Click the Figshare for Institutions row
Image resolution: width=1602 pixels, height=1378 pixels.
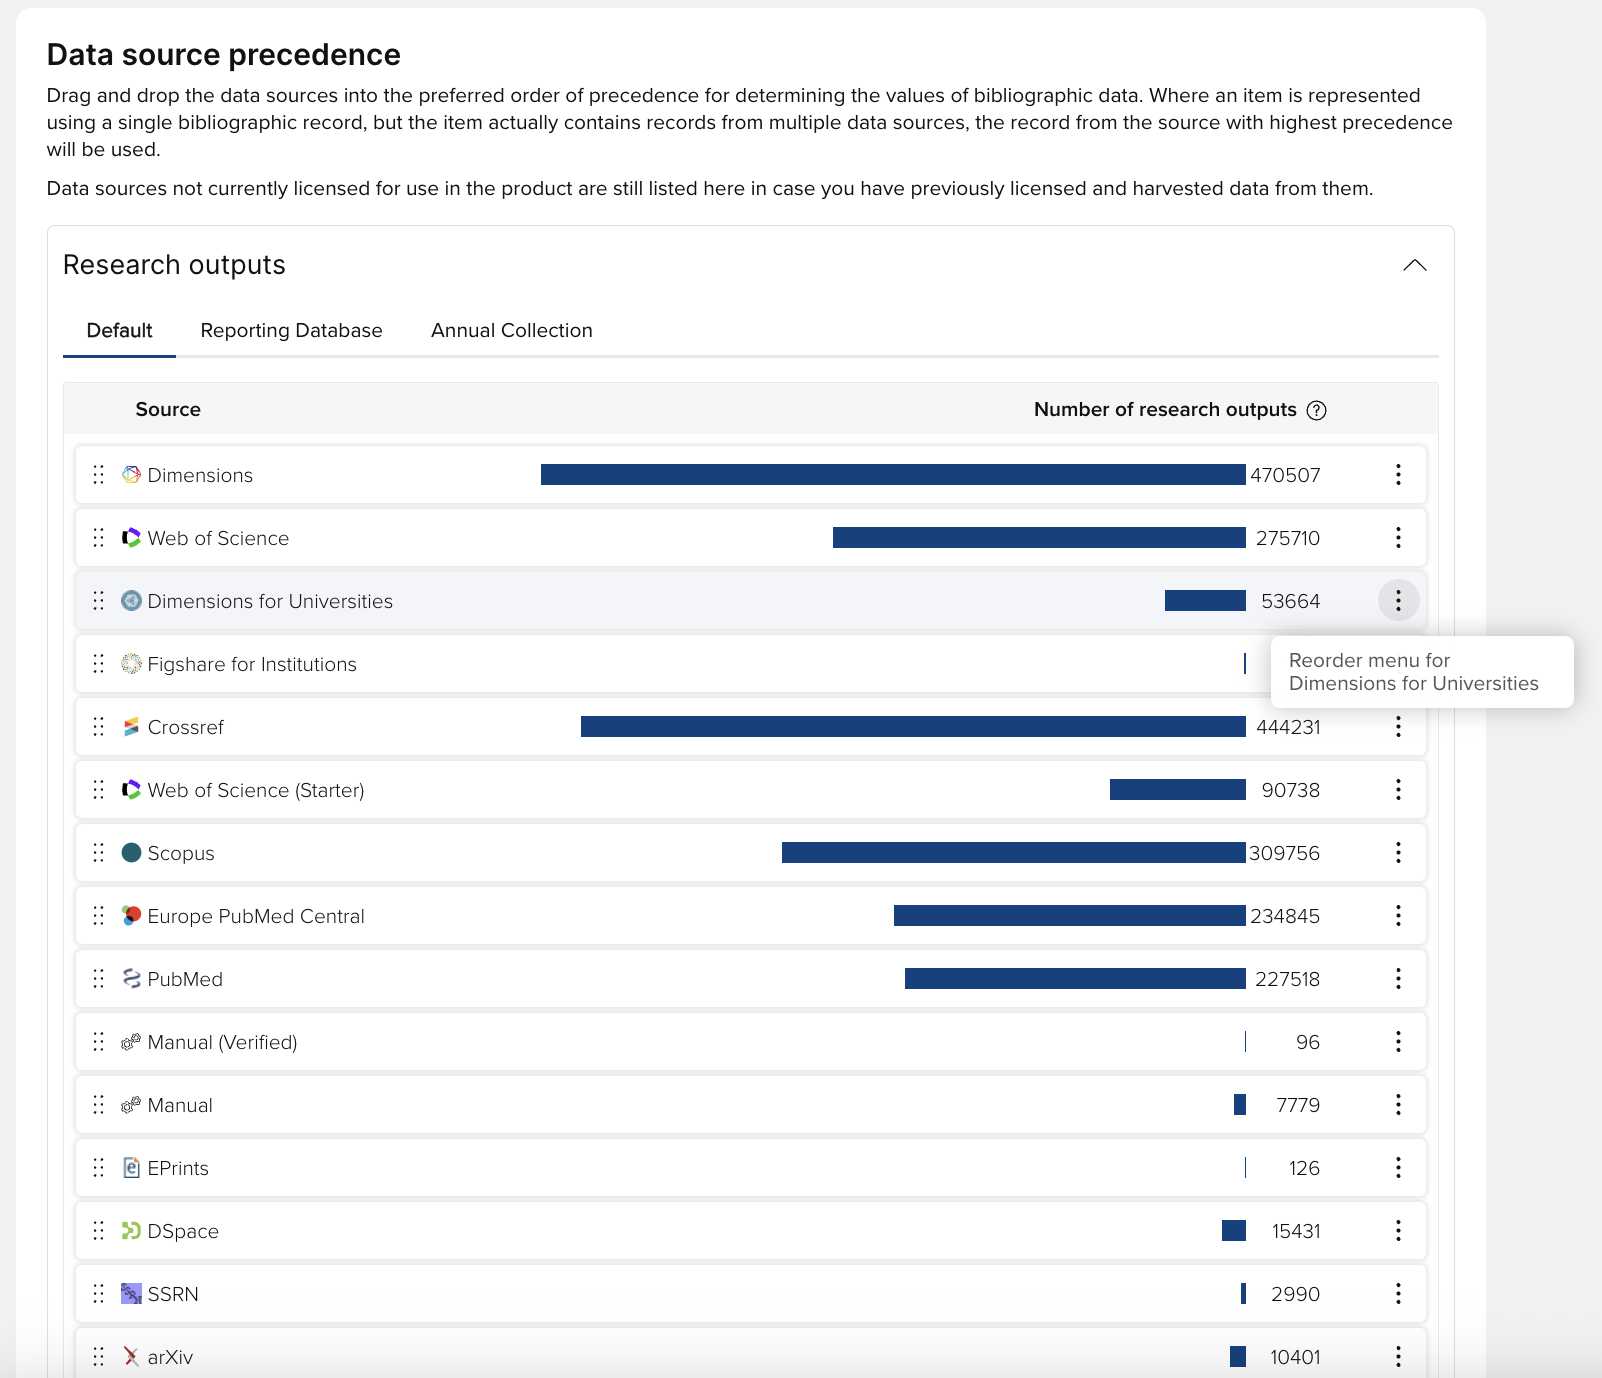pos(600,664)
